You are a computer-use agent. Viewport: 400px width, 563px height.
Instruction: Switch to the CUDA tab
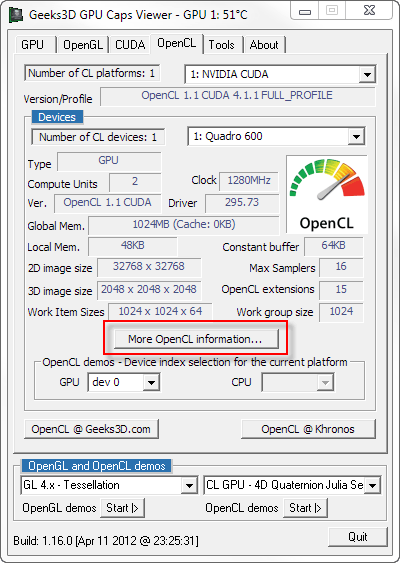click(x=130, y=45)
